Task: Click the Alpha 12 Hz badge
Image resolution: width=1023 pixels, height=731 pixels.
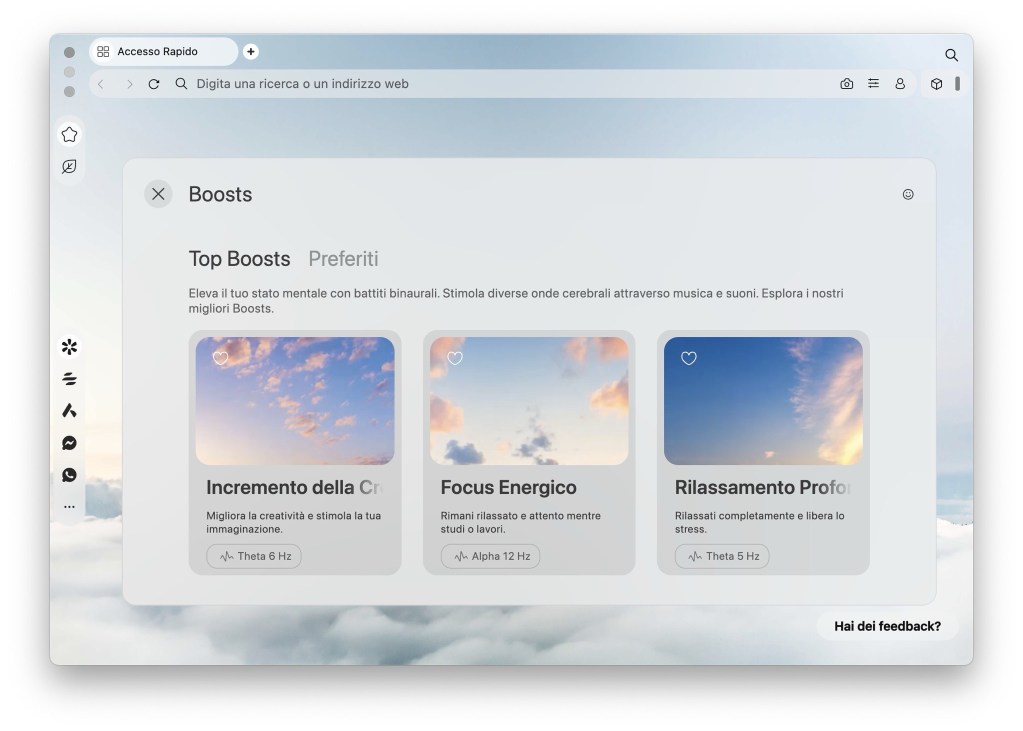Action: [x=491, y=556]
